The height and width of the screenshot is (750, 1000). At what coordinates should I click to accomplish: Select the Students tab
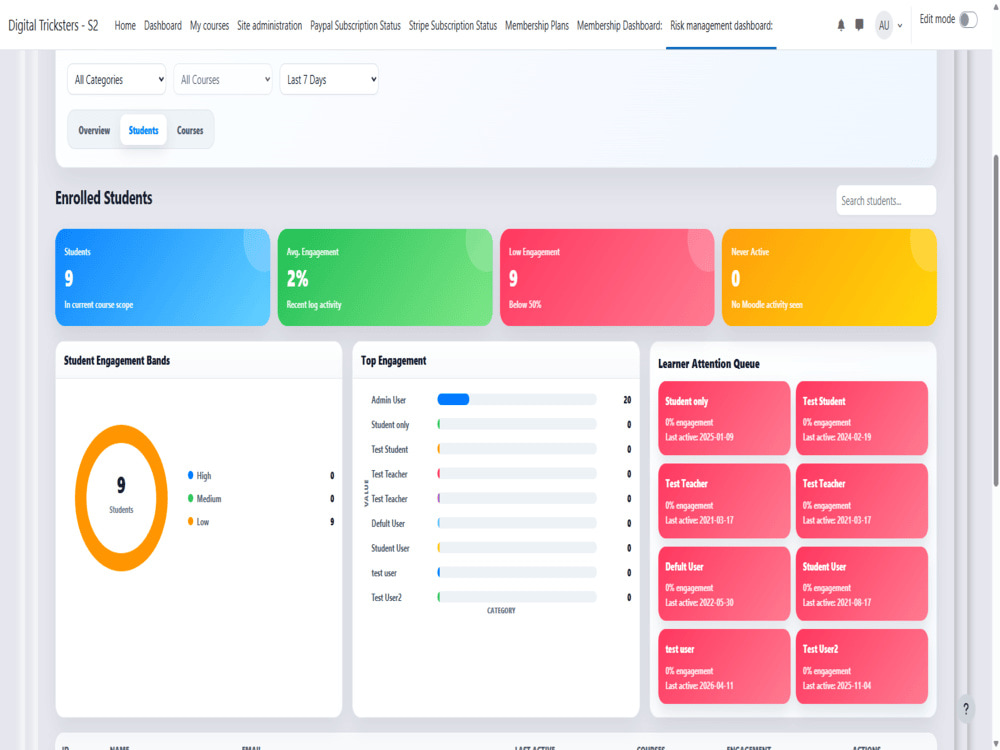click(x=143, y=130)
